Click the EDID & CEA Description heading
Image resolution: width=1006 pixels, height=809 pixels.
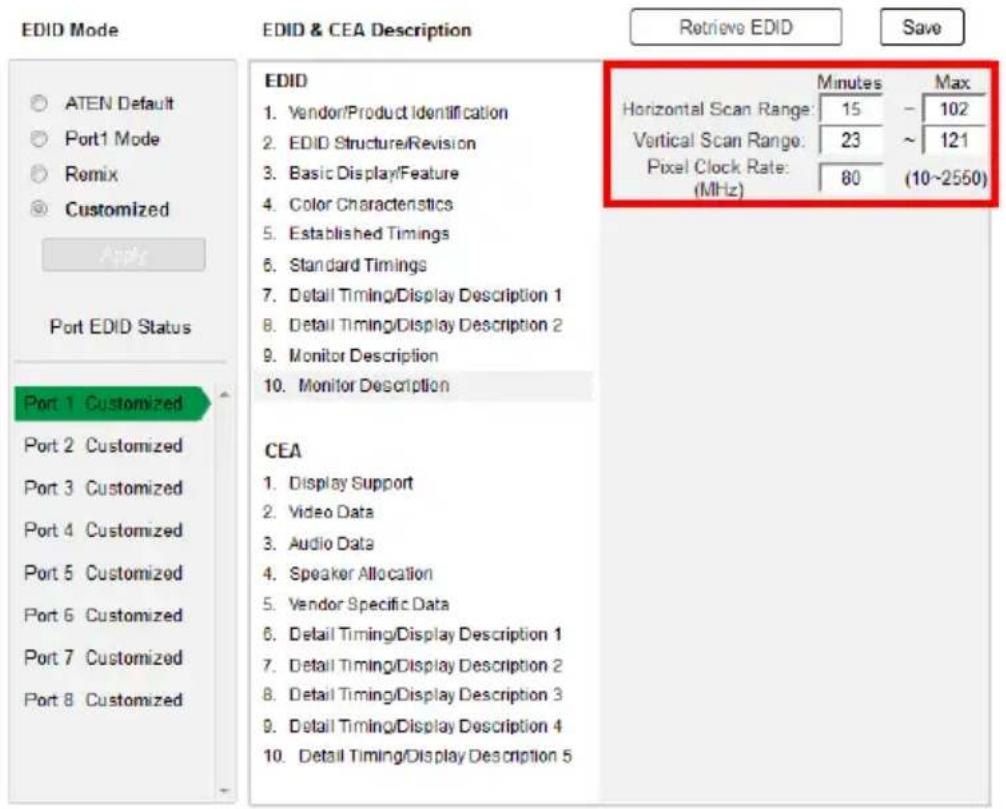click(367, 30)
